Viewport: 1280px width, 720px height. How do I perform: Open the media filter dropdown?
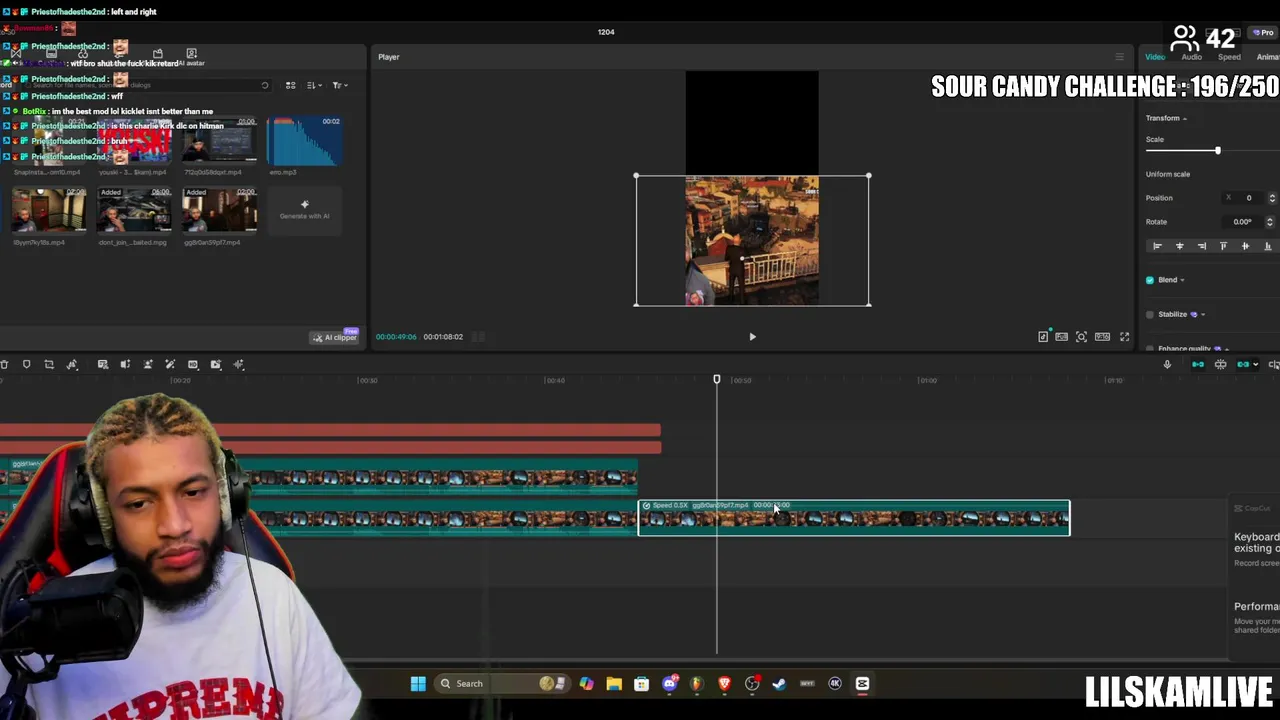[340, 86]
